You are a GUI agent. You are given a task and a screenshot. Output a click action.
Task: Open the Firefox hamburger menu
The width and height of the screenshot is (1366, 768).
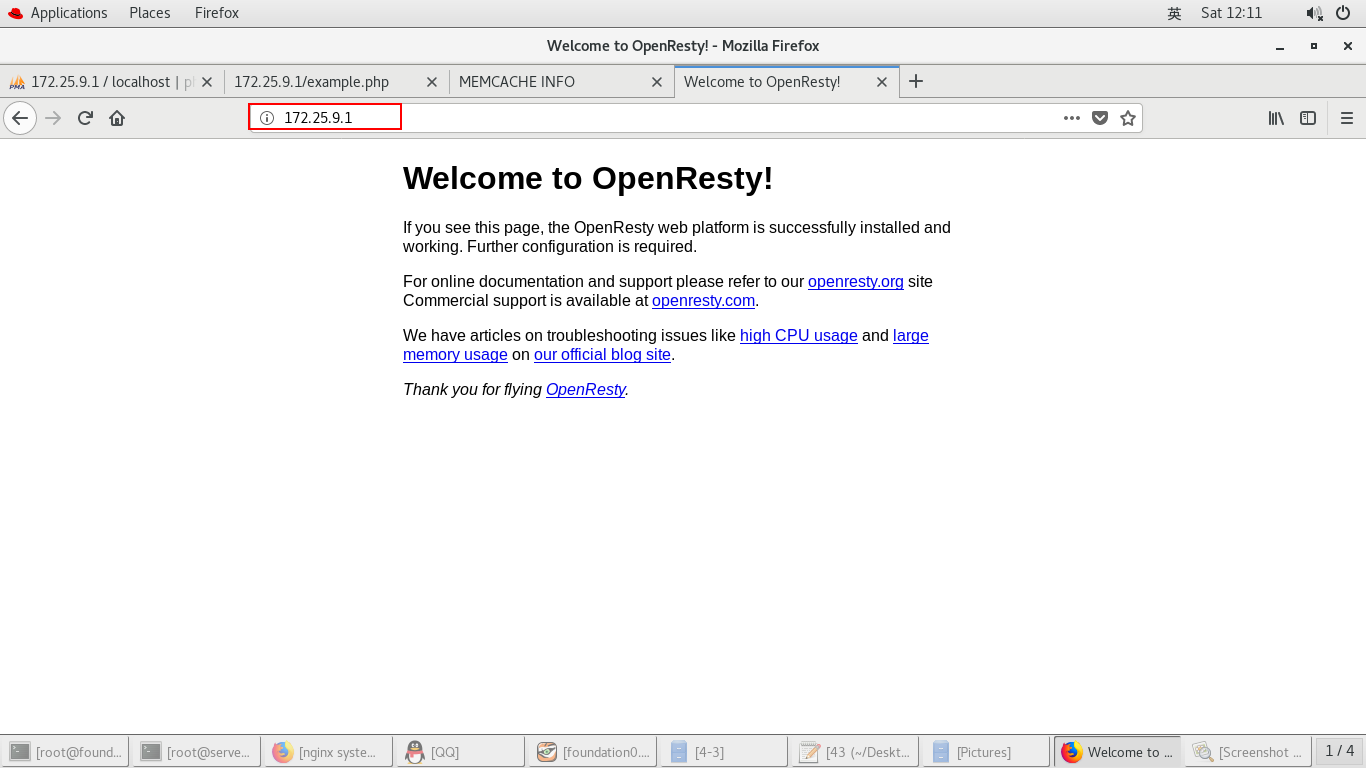1347,118
